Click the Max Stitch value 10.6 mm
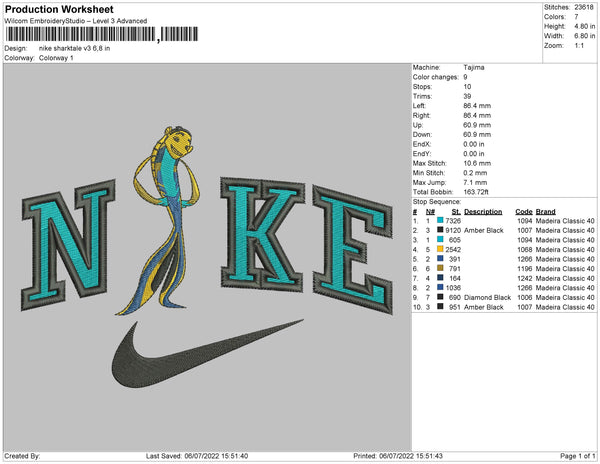 pos(477,163)
